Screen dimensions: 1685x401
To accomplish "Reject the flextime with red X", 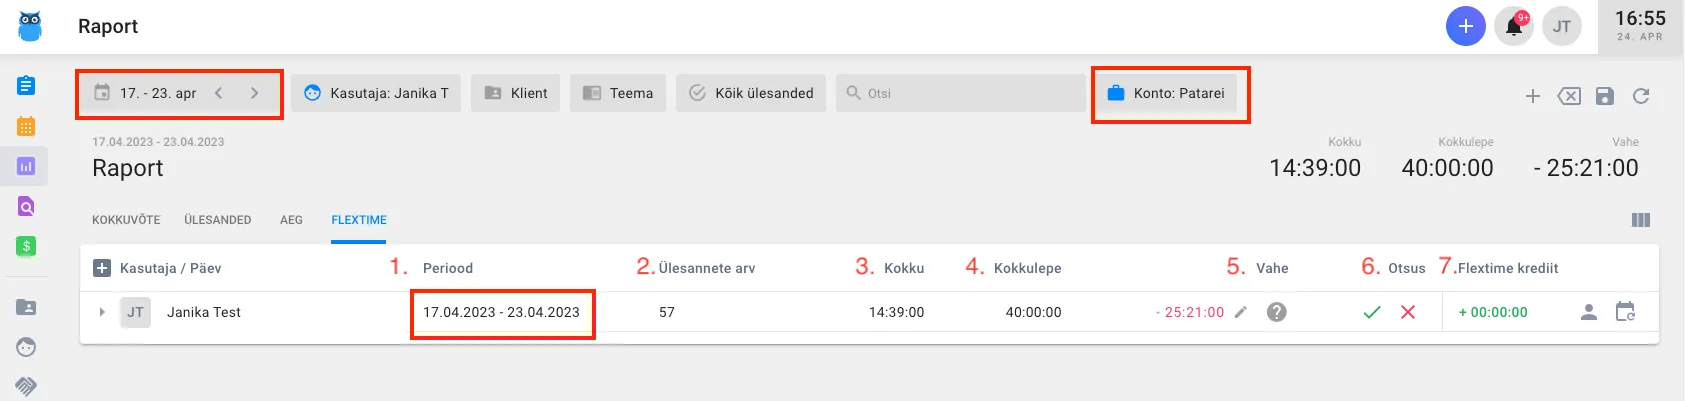I will 1408,312.
